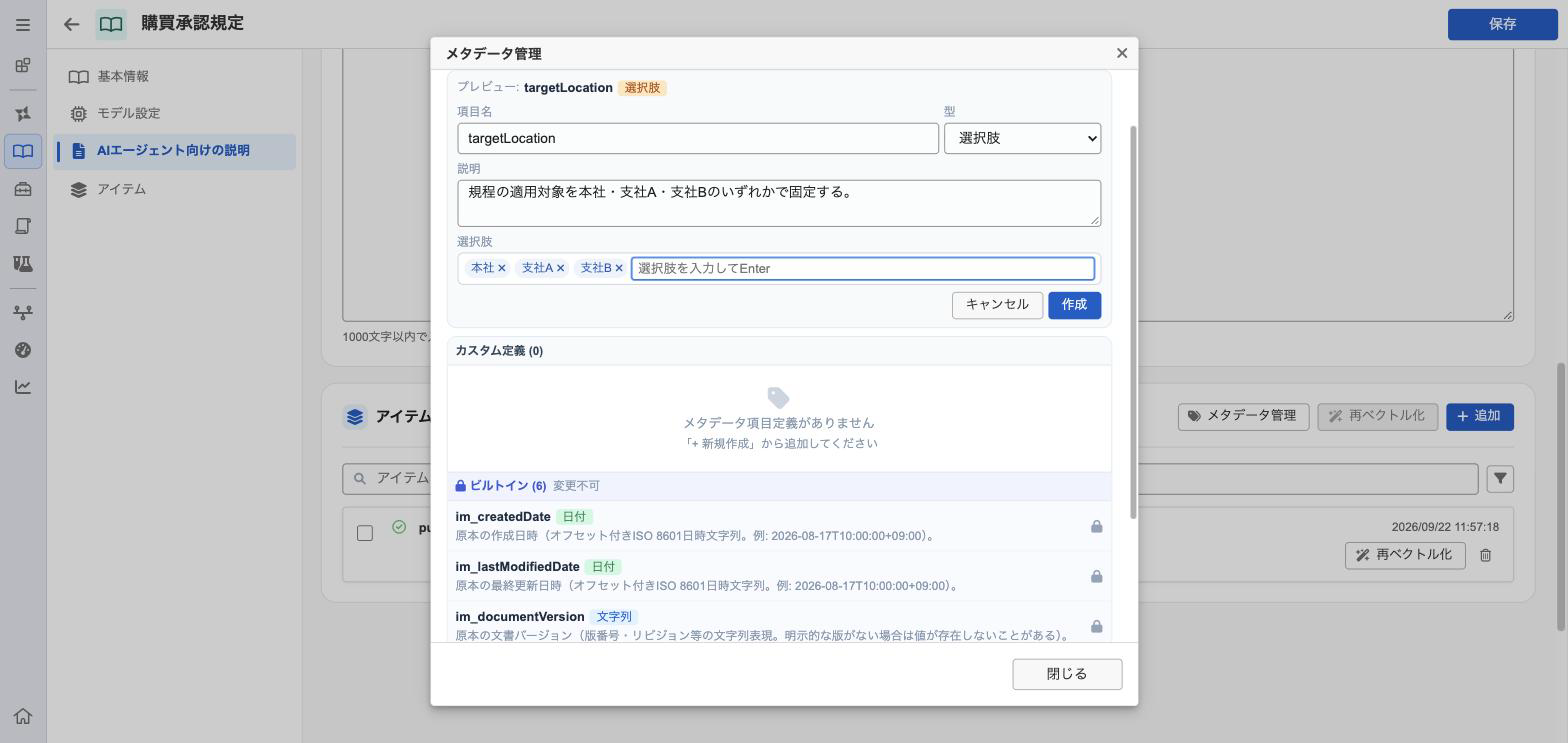Click the 追加 button
The height and width of the screenshot is (743, 1568).
coord(1479,416)
